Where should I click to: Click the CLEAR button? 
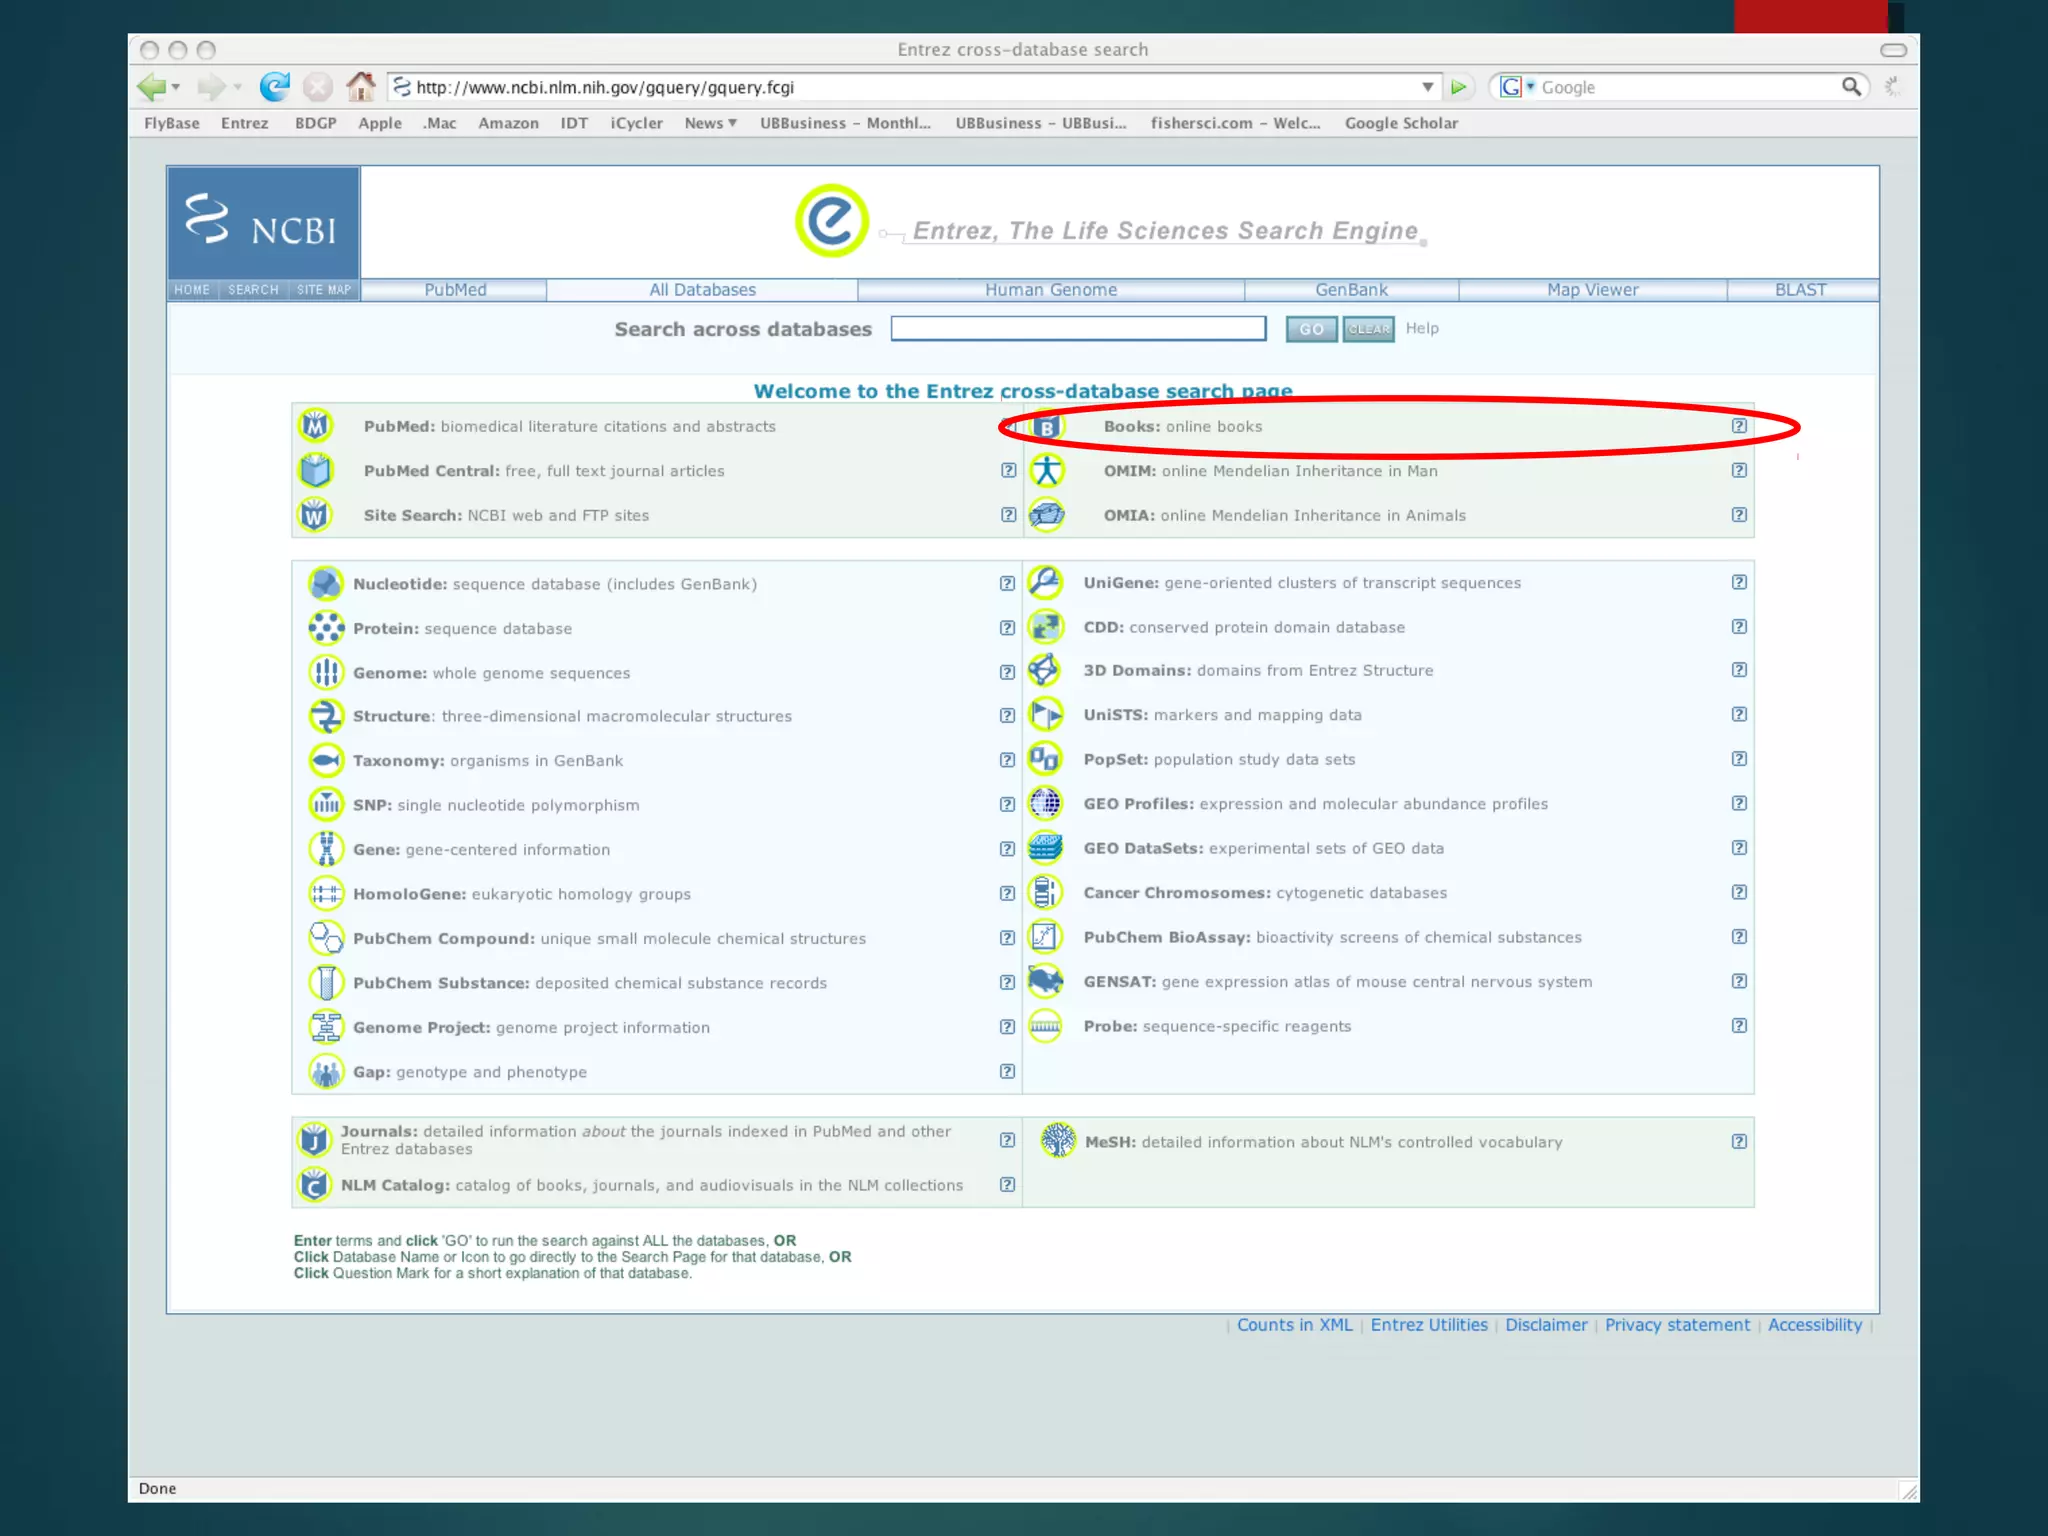[1368, 329]
